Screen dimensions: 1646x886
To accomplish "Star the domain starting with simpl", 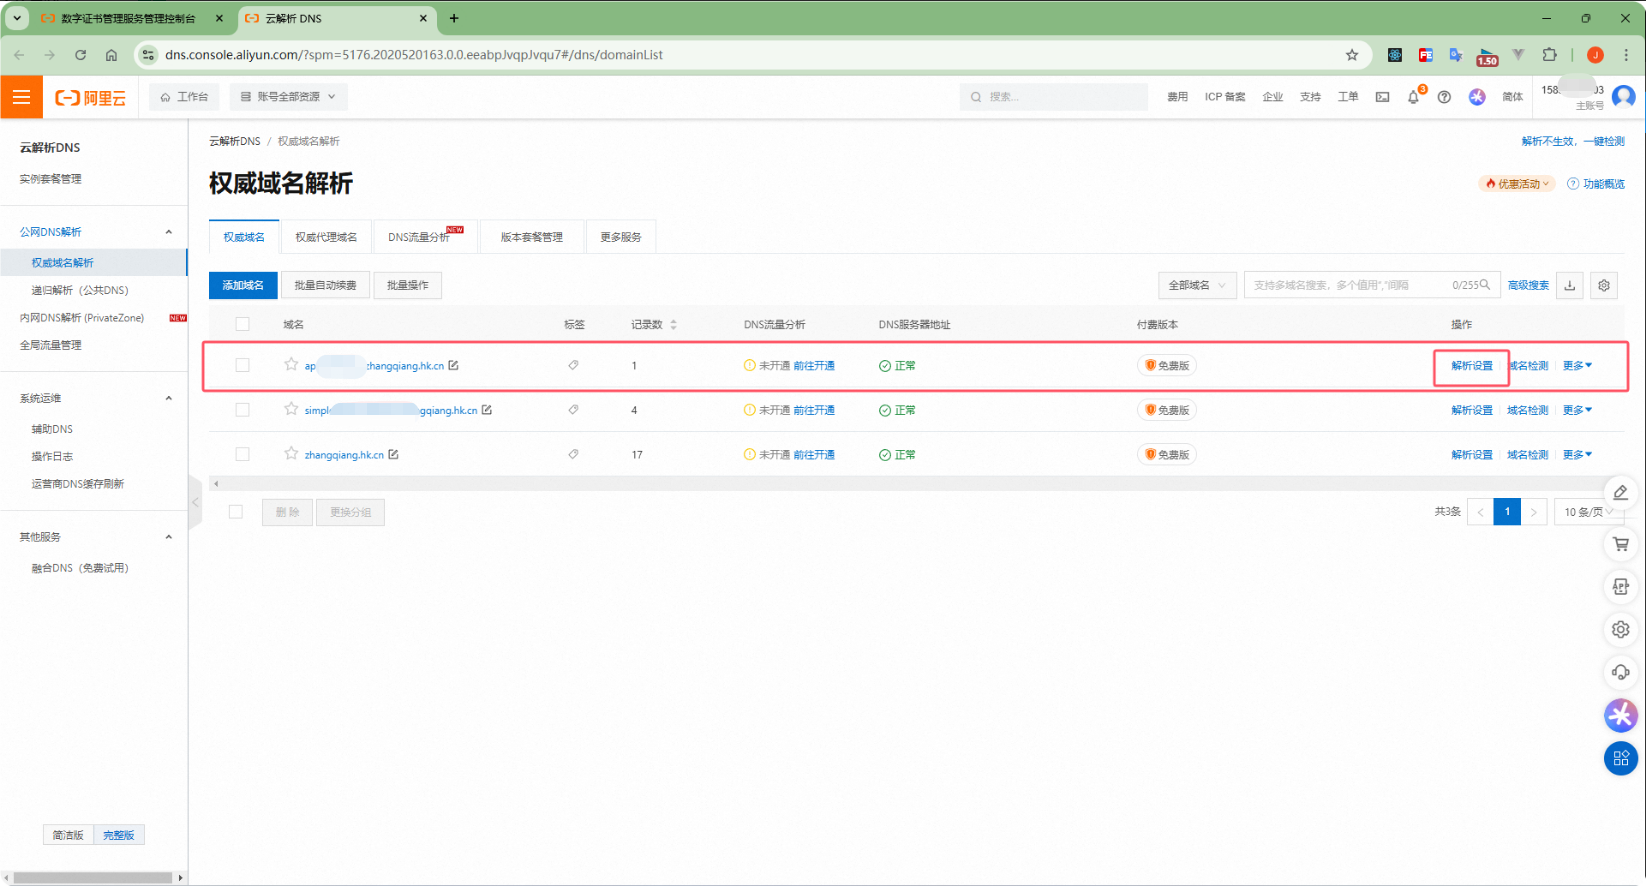I will [x=291, y=408].
